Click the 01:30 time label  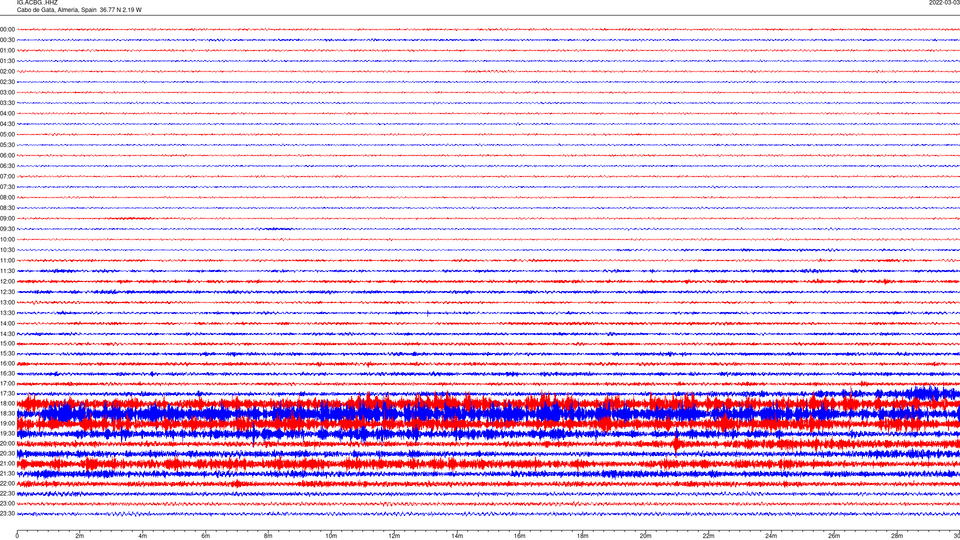7,61
